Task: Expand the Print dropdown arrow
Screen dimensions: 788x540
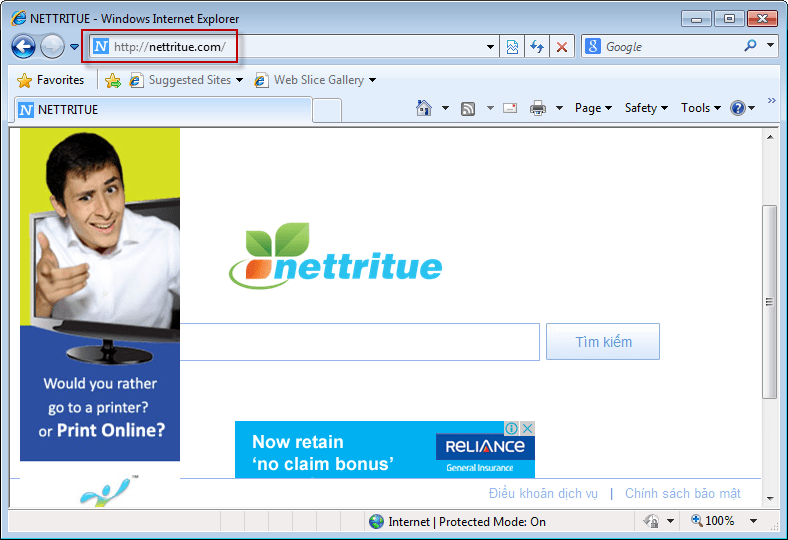Action: coord(559,108)
